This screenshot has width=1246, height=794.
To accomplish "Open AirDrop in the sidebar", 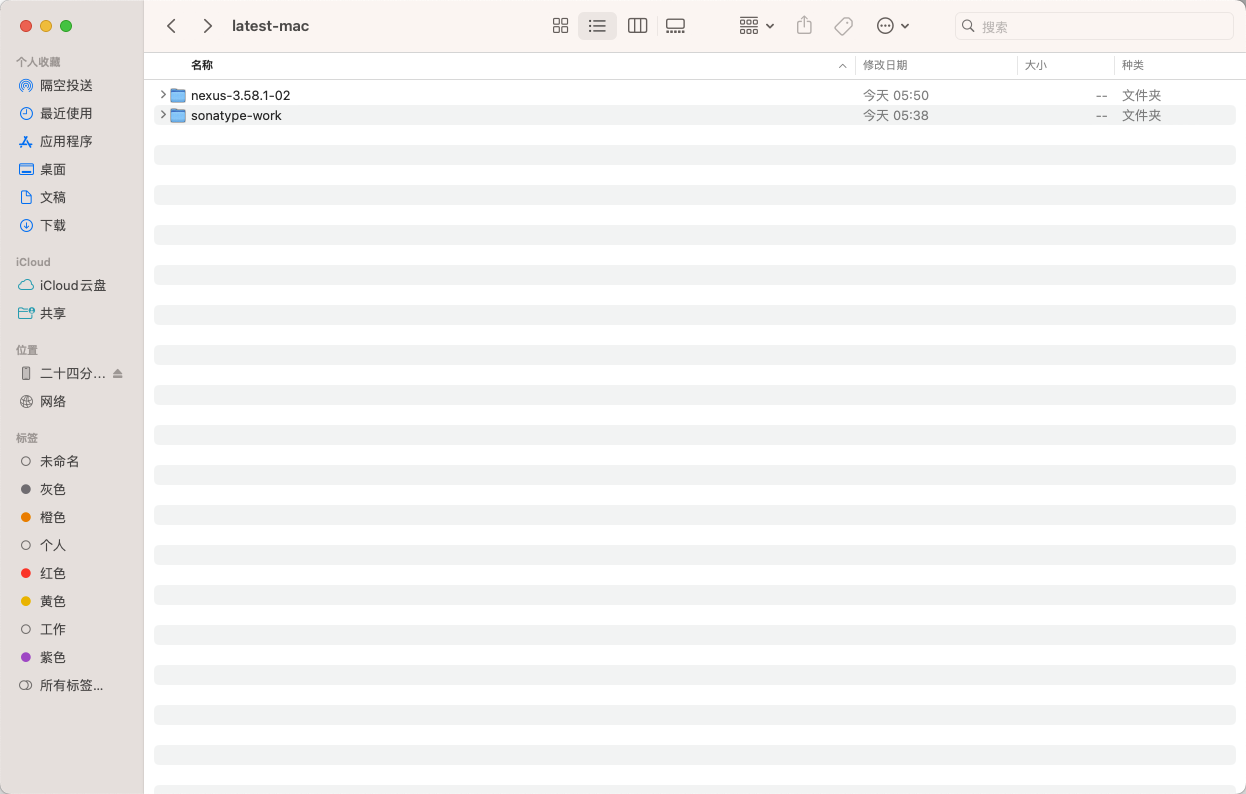I will pyautogui.click(x=66, y=86).
